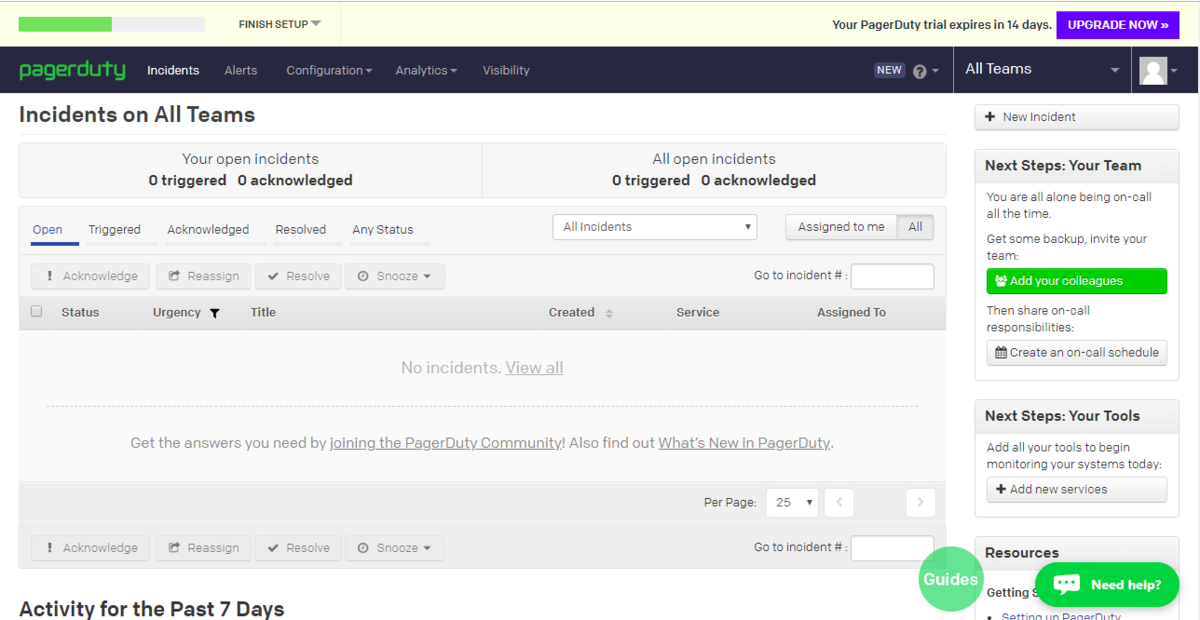Open the user avatar menu

pyautogui.click(x=1159, y=70)
